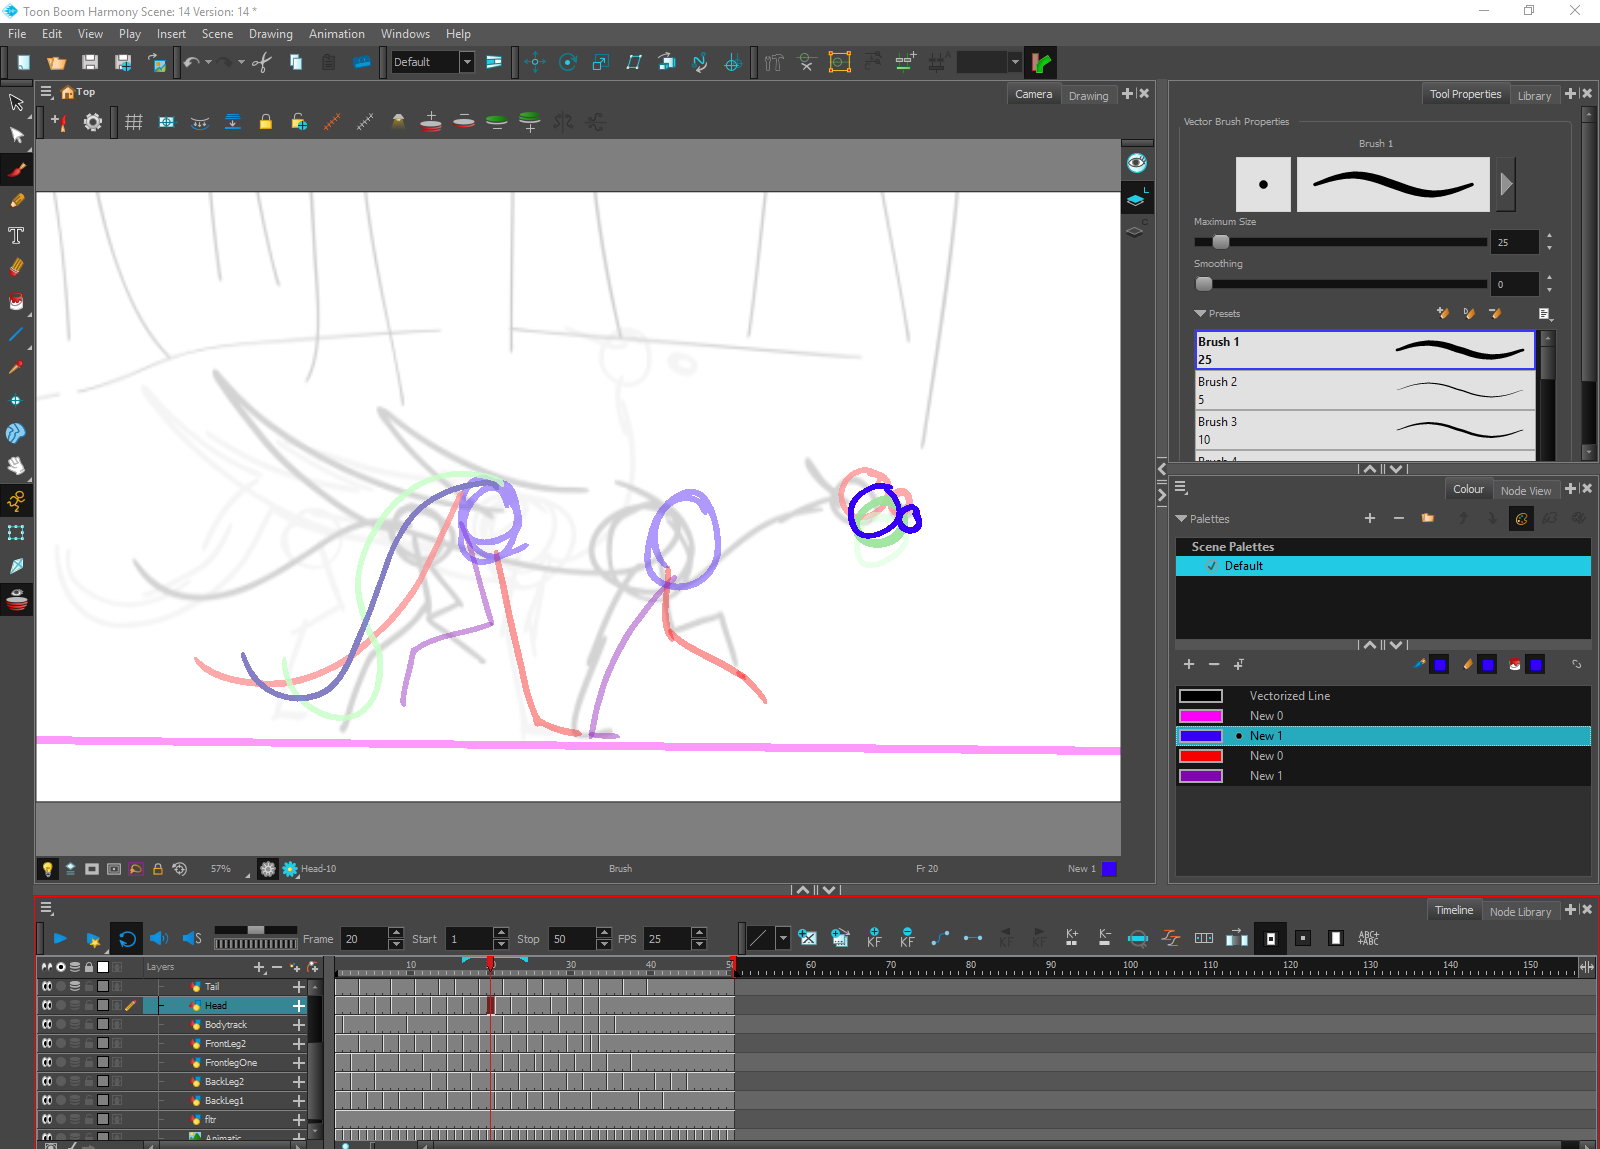Image resolution: width=1600 pixels, height=1149 pixels.
Task: Toggle visibility of FrontLeg2 layer
Action: [47, 1043]
